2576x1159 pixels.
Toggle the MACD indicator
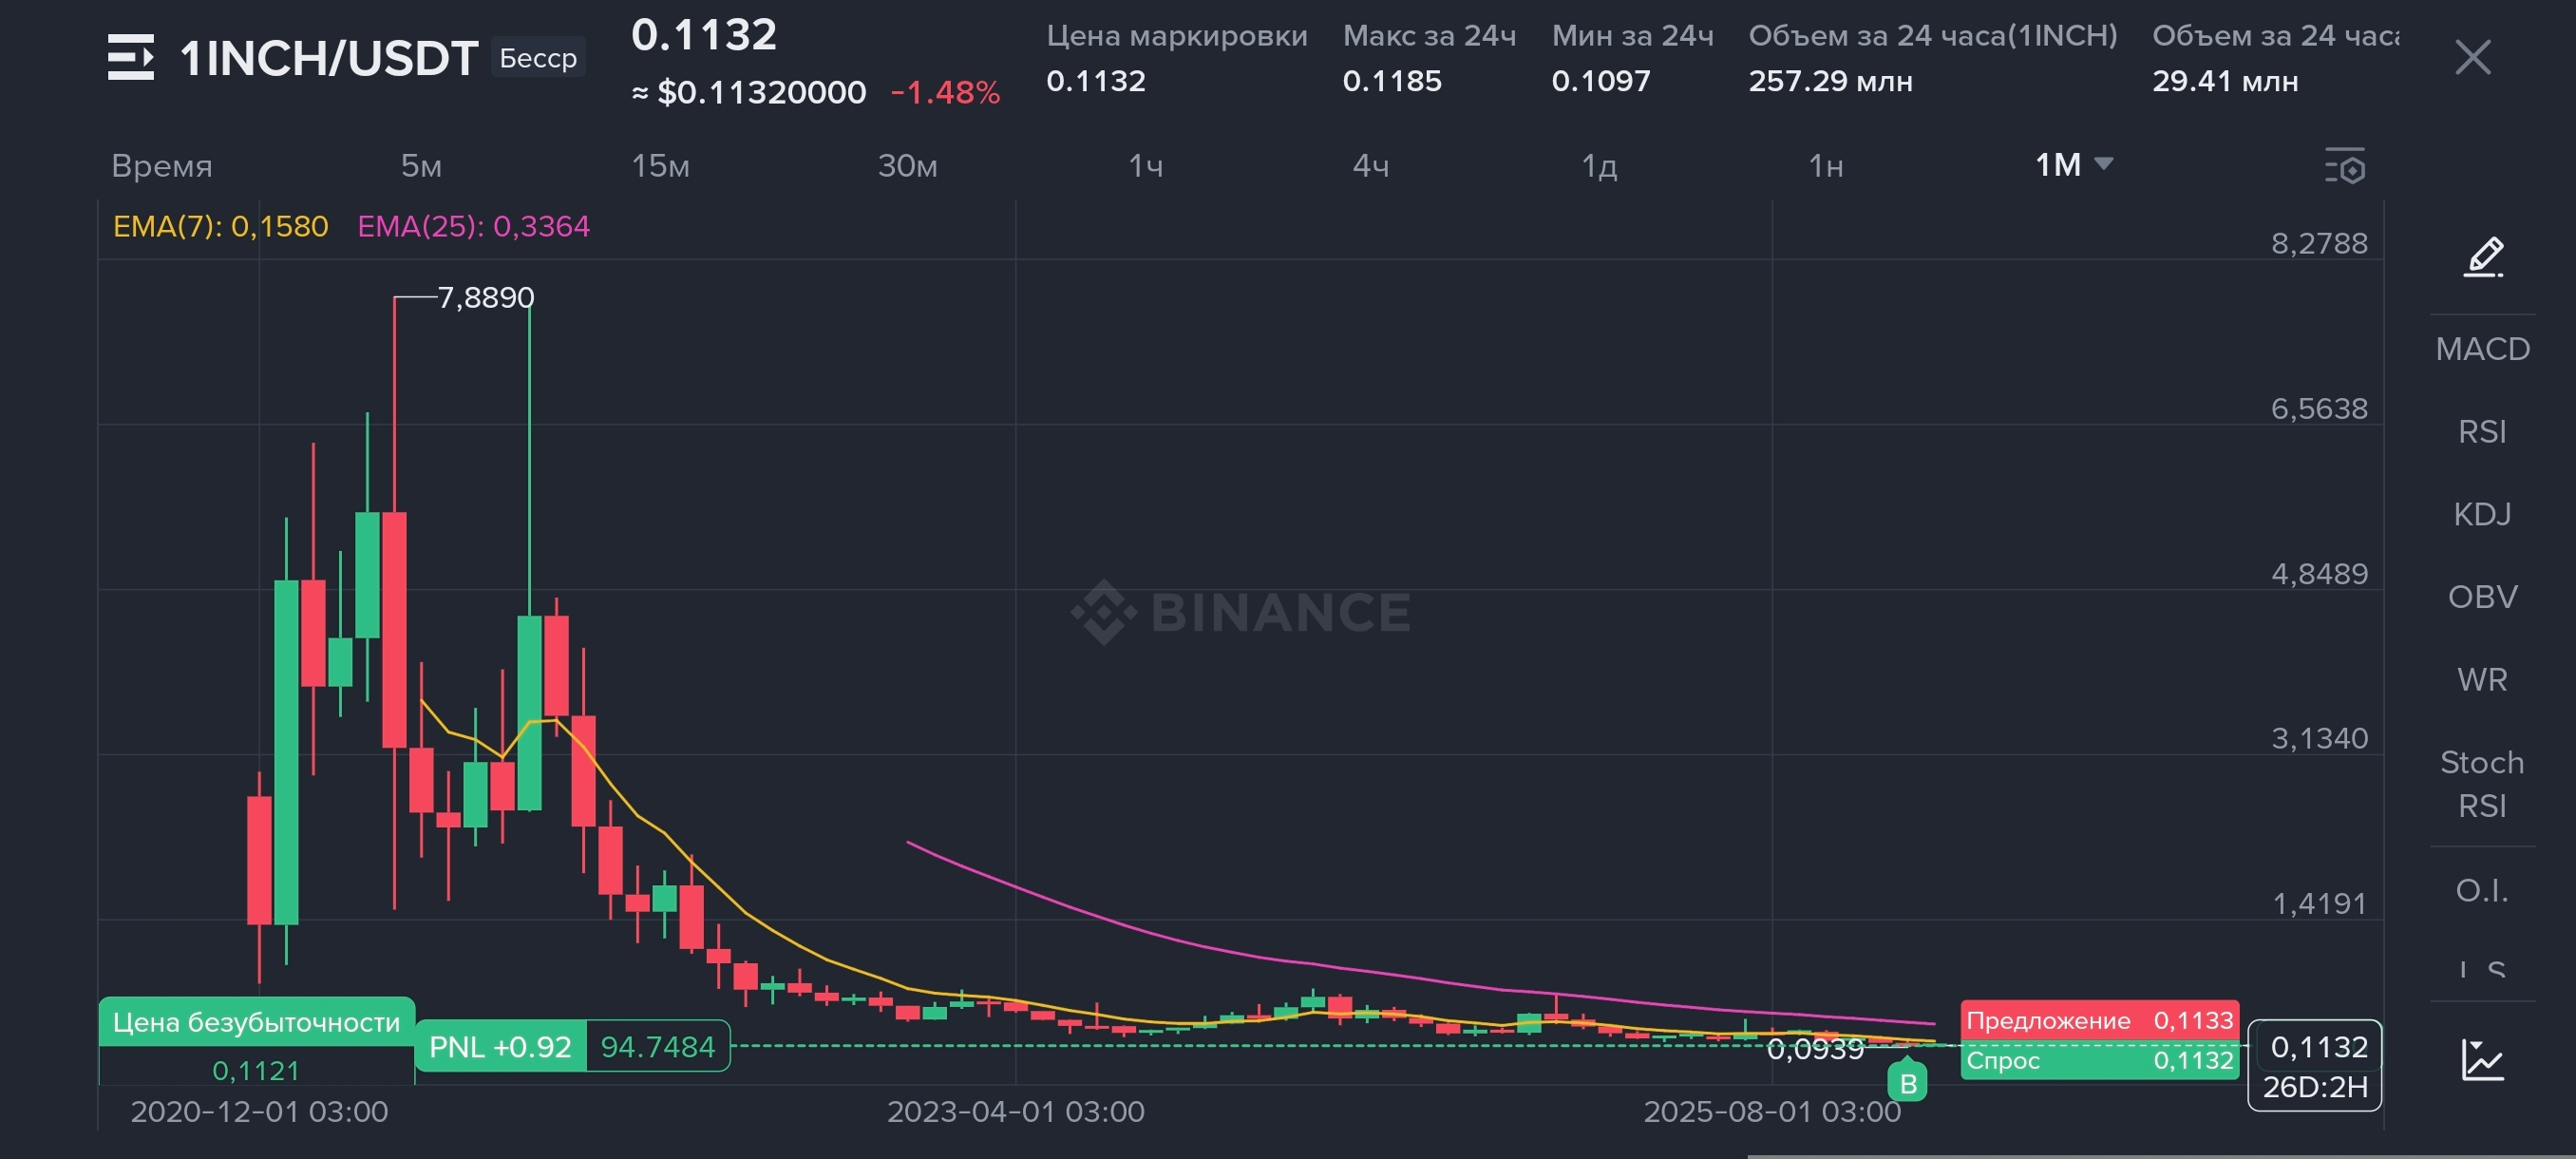point(2482,349)
